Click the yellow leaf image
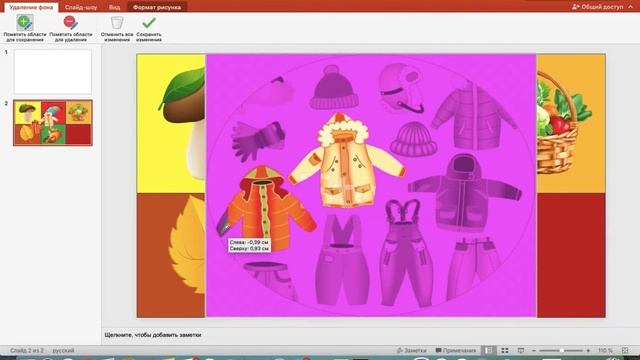This screenshot has height=360, width=640. pos(187,244)
